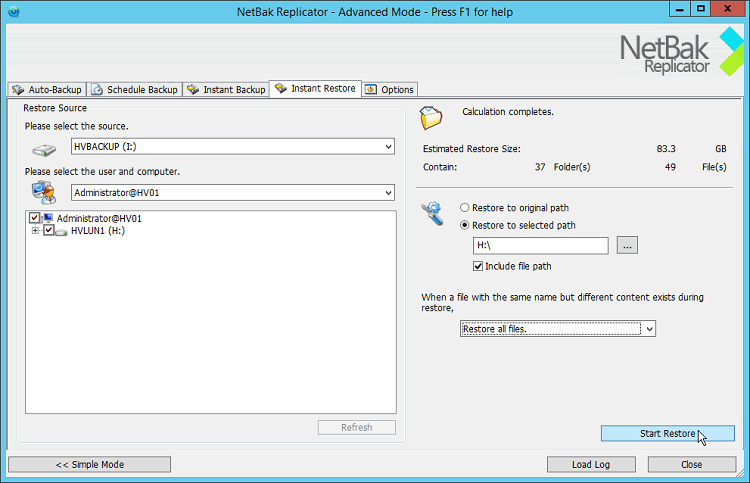Click the calculation status folder icon
The image size is (750, 483).
[x=432, y=117]
